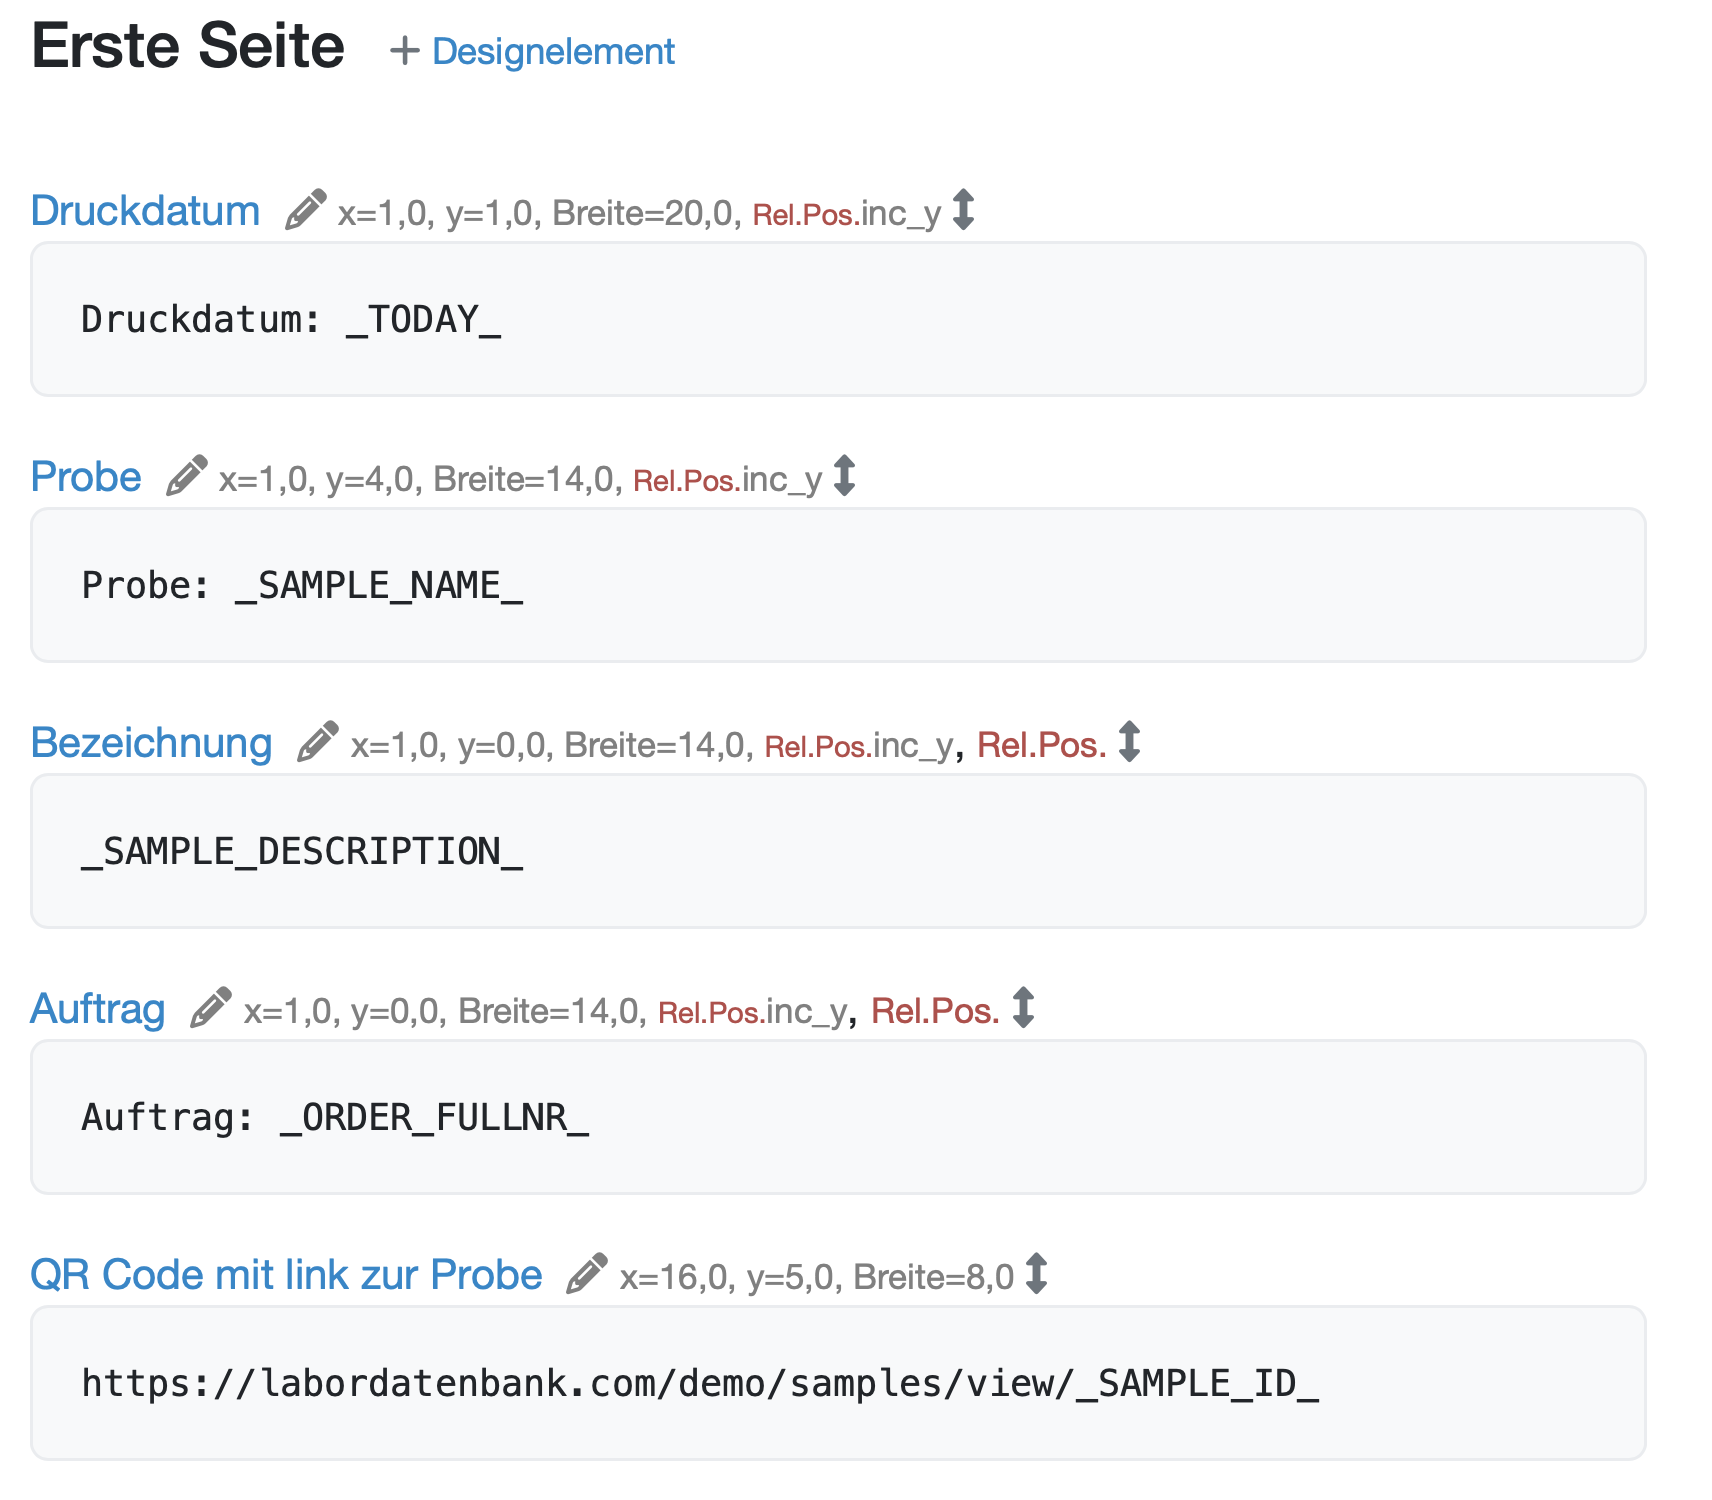Open the Probe element link
Image resolution: width=1712 pixels, height=1500 pixels.
coord(86,477)
